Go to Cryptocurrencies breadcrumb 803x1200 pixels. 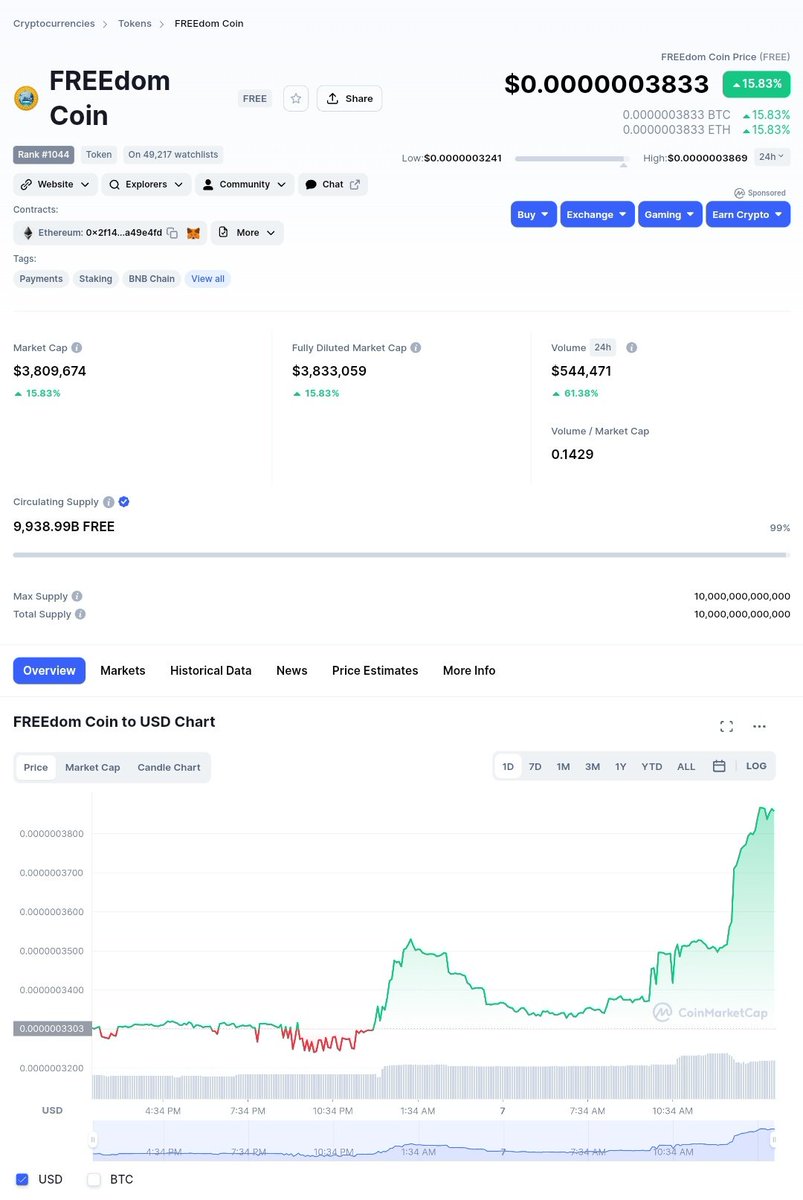54,23
